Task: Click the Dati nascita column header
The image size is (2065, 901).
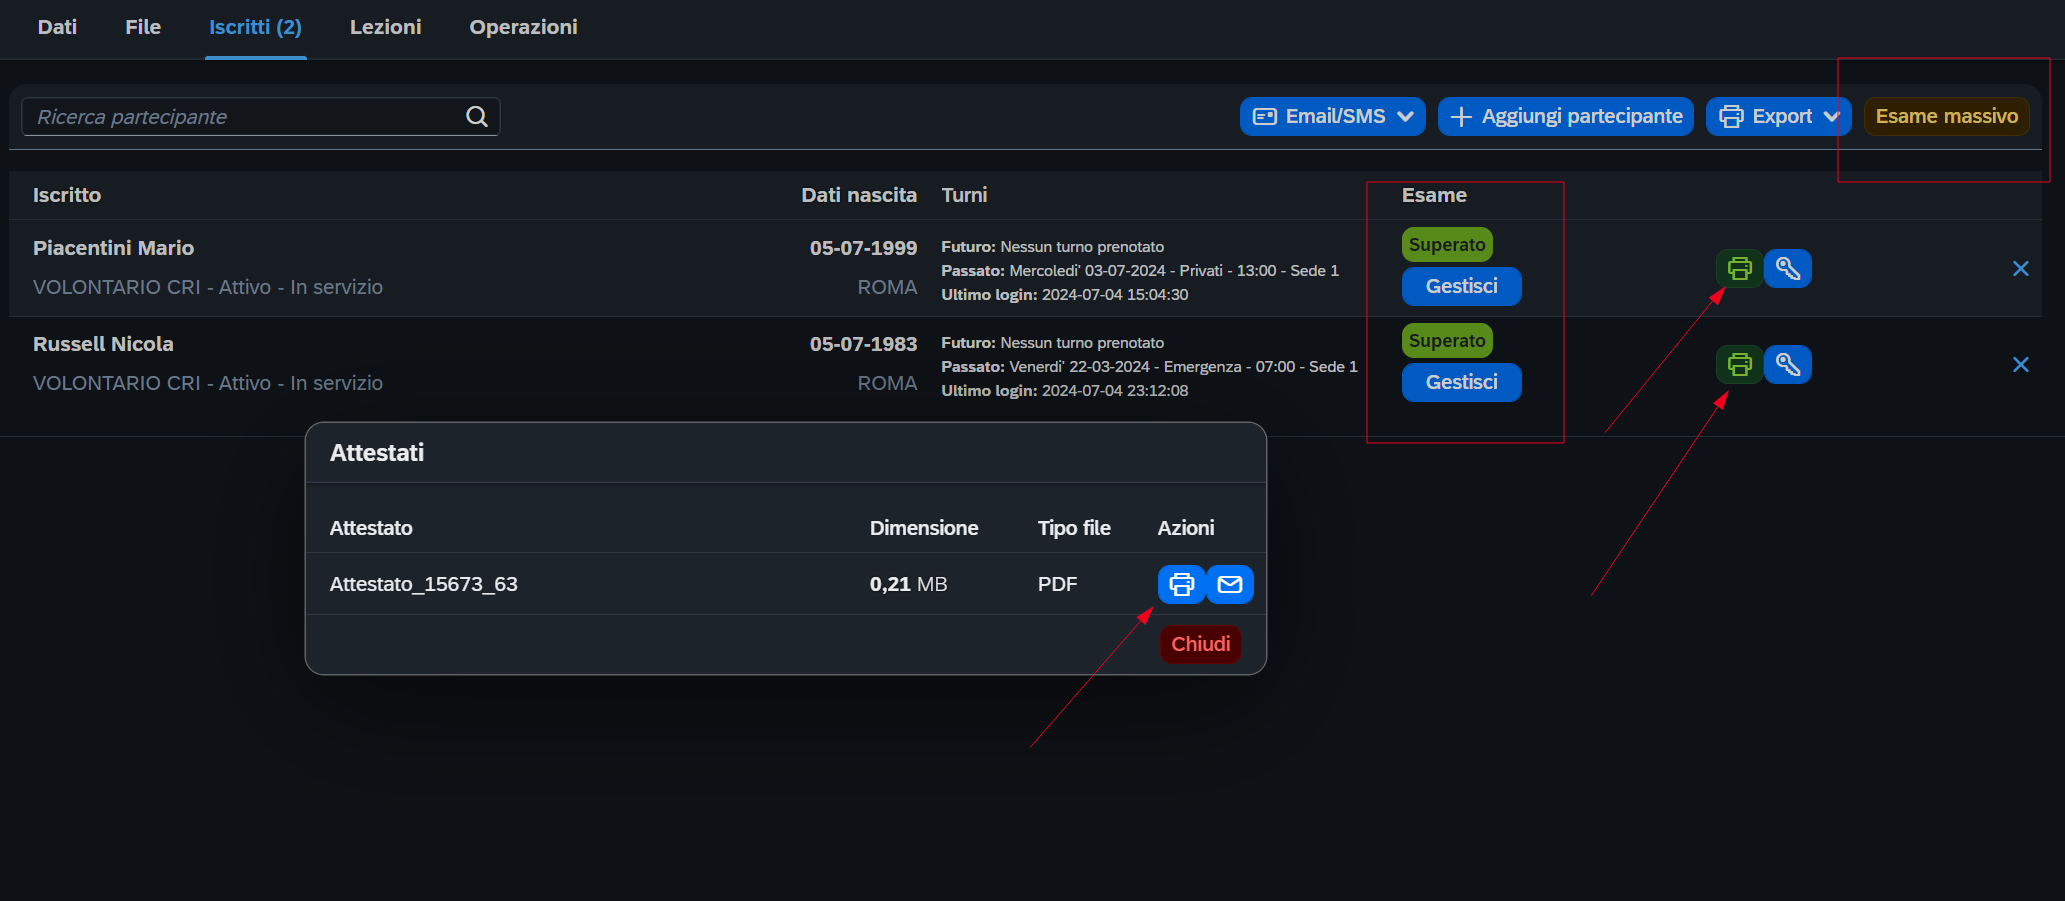Action: (x=859, y=195)
